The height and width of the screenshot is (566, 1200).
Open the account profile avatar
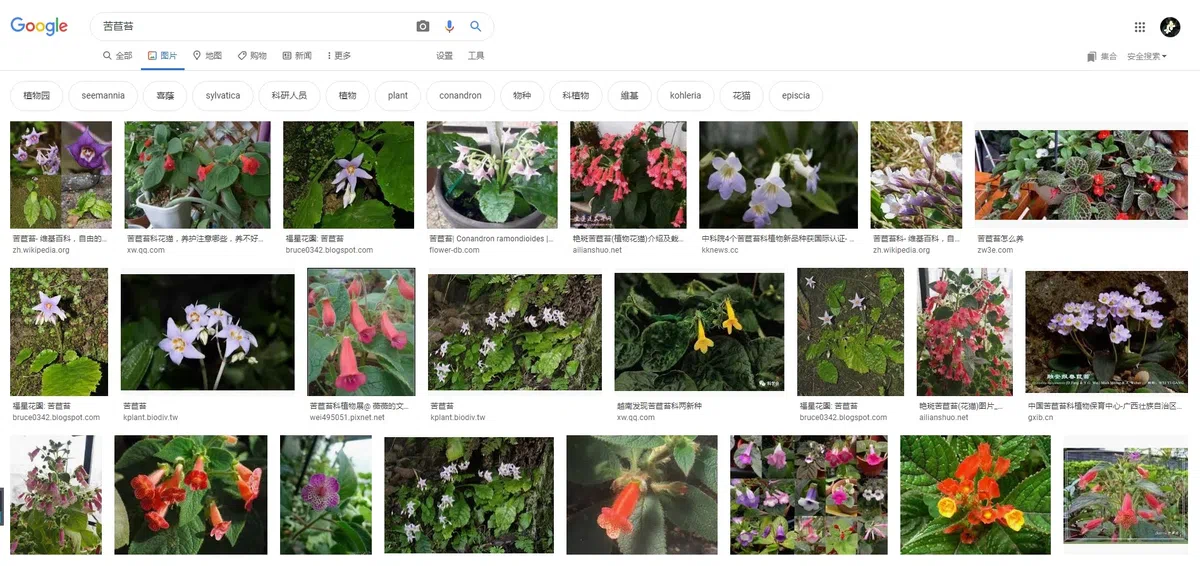click(1170, 27)
